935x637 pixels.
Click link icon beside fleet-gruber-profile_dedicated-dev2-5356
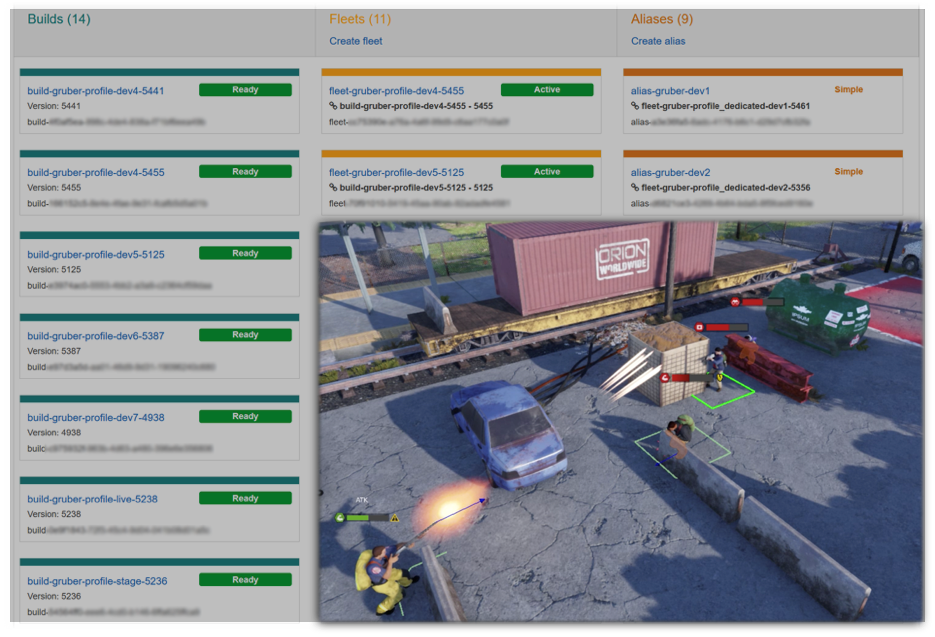coord(635,187)
